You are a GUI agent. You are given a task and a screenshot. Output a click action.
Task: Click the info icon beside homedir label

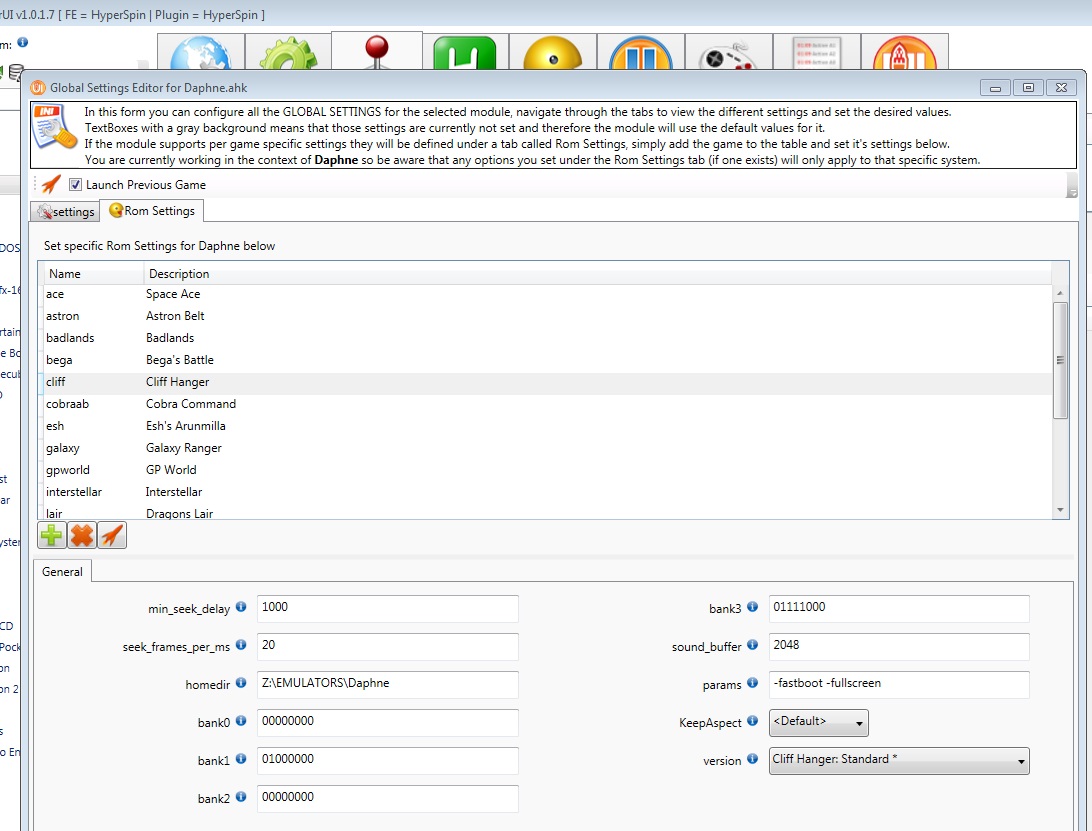[x=241, y=684]
